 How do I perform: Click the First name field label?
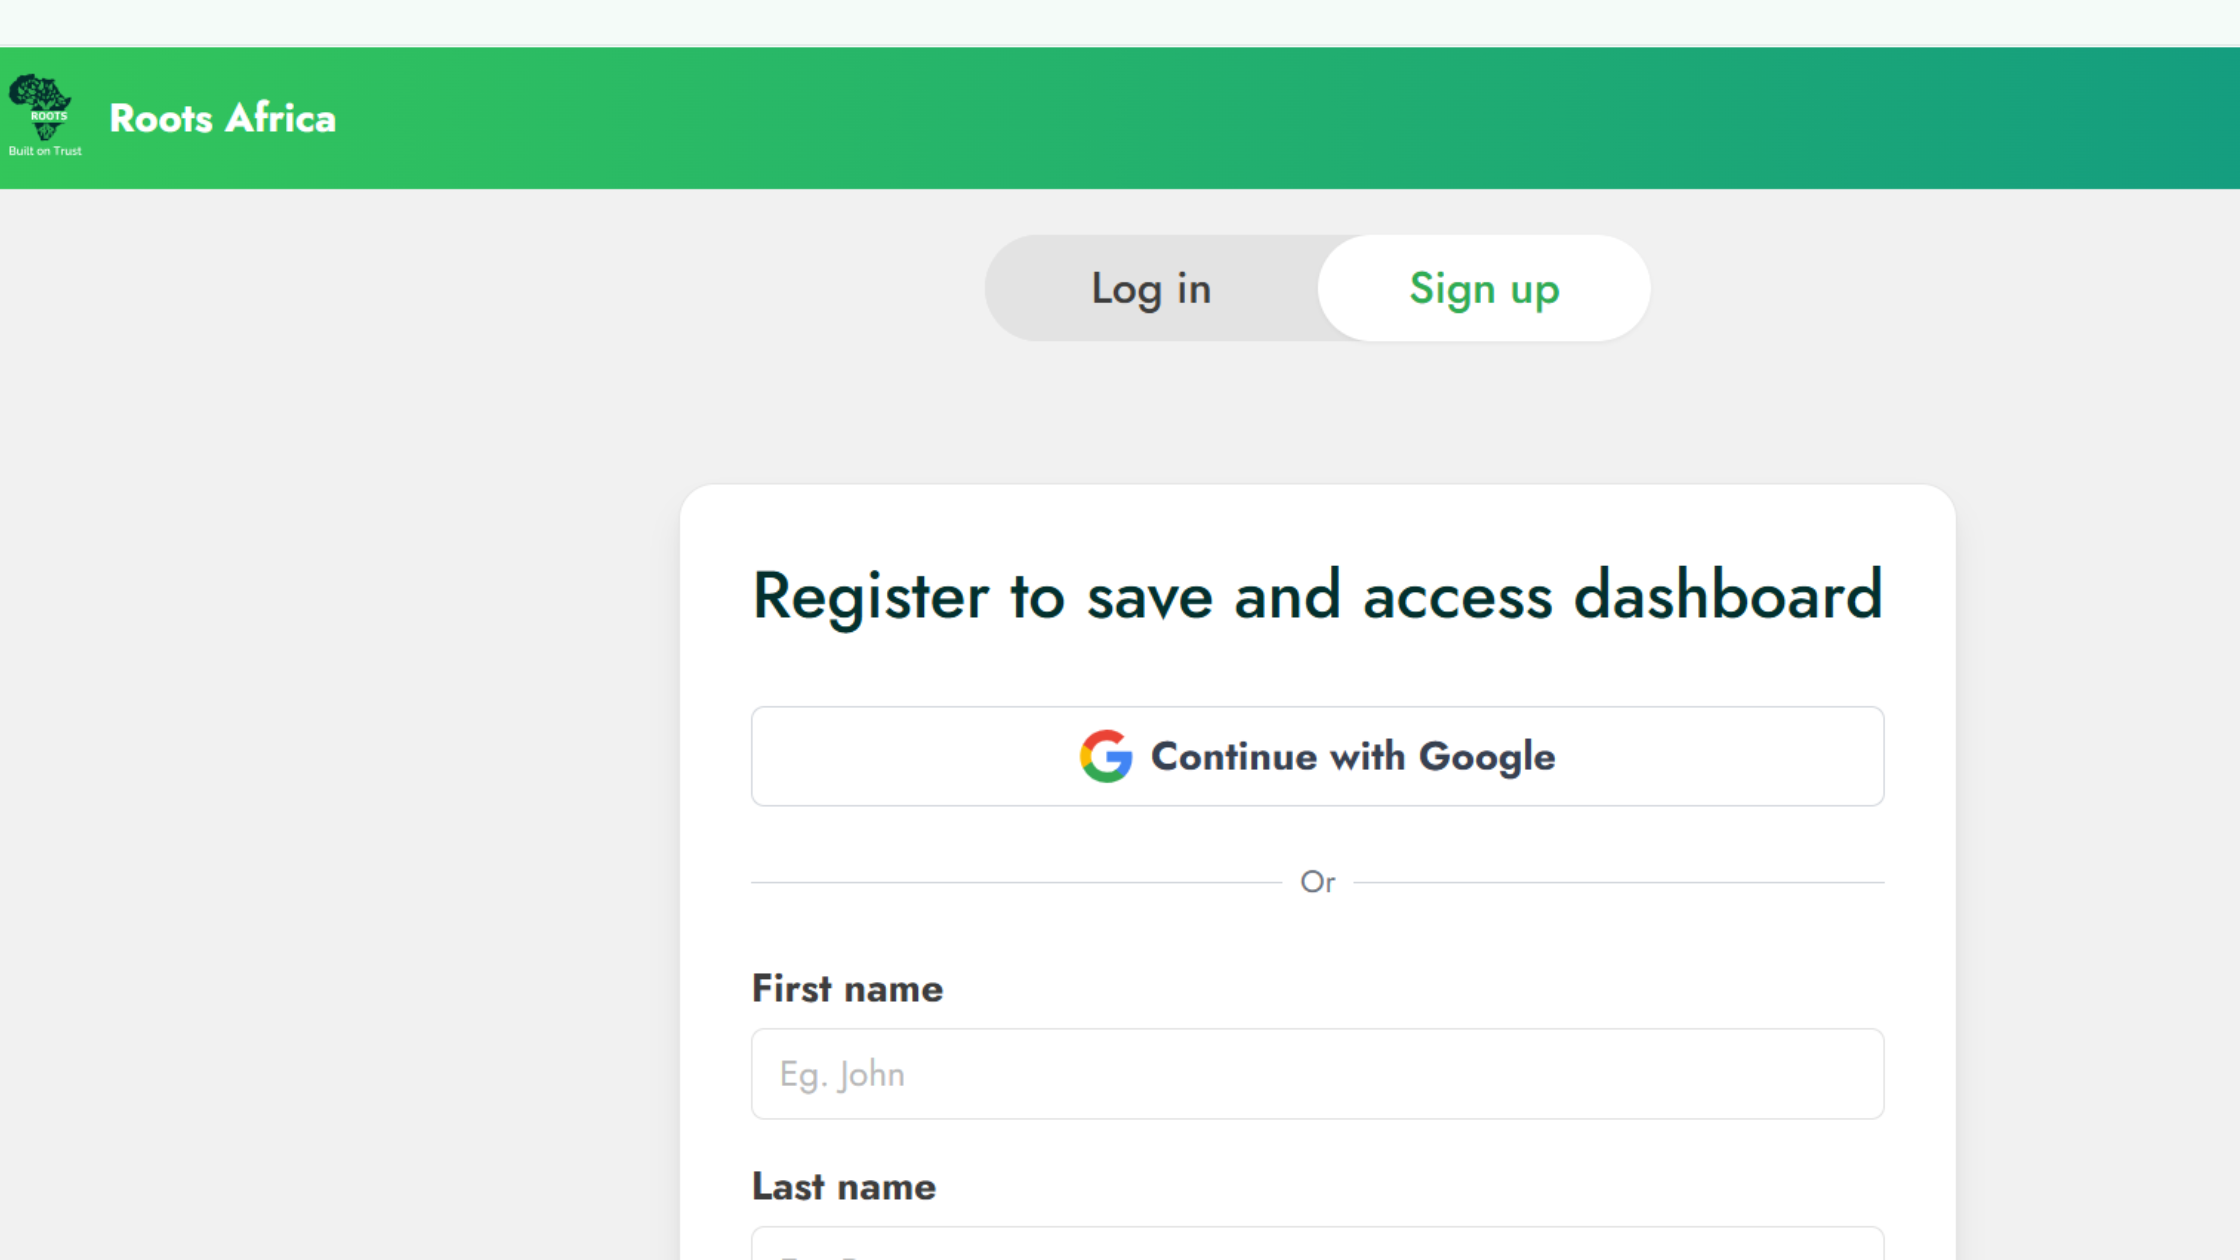click(847, 989)
